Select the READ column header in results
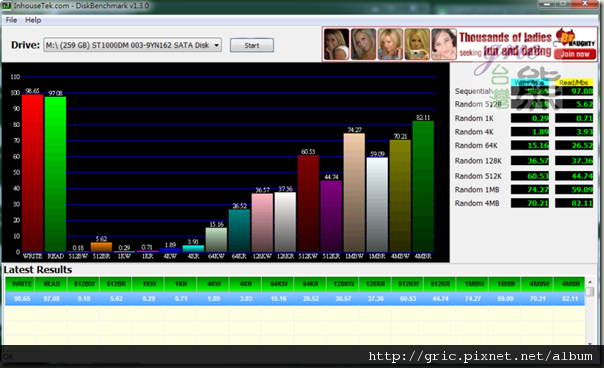The width and height of the screenshot is (604, 368). 52,284
